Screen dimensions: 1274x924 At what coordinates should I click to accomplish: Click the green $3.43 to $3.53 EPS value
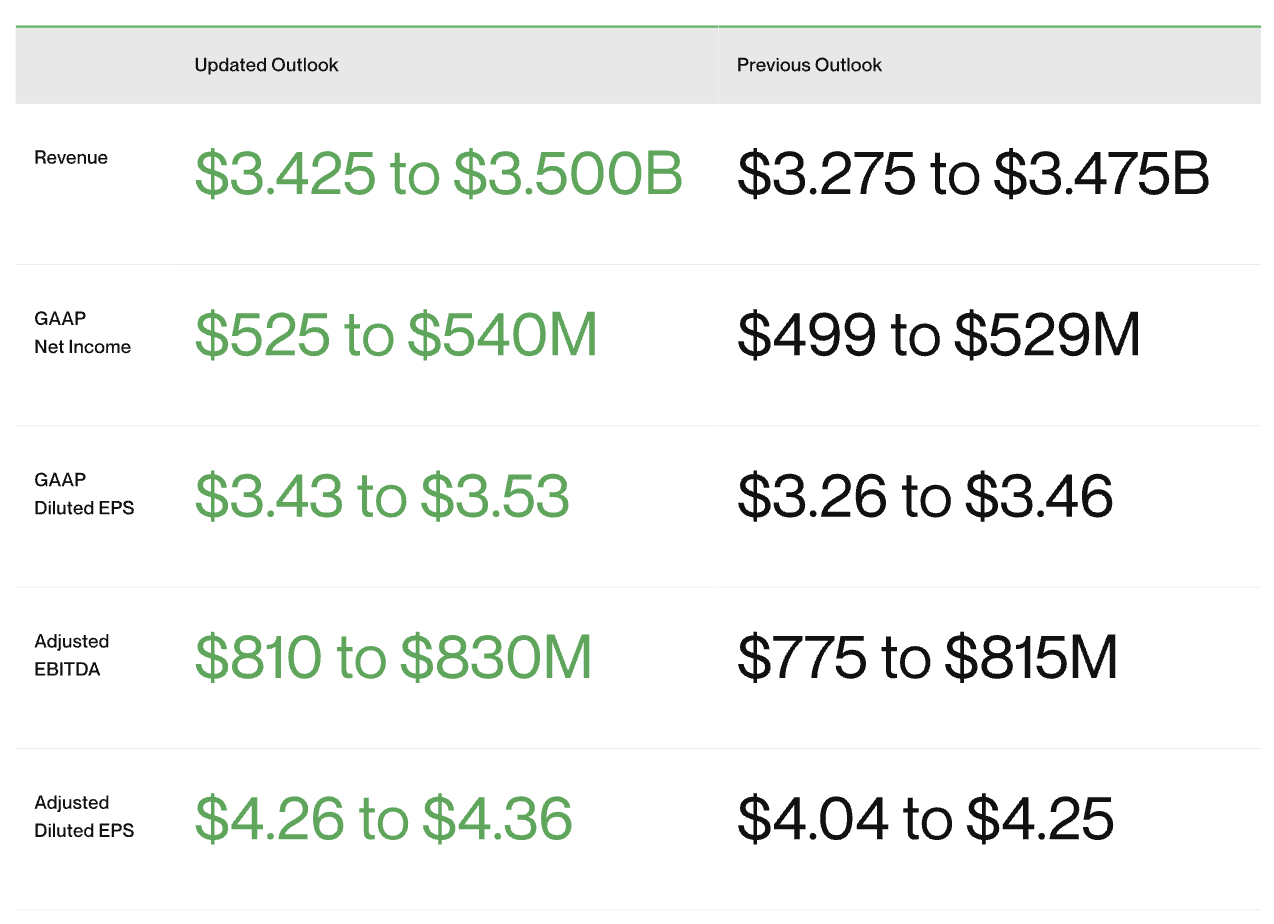coord(382,496)
